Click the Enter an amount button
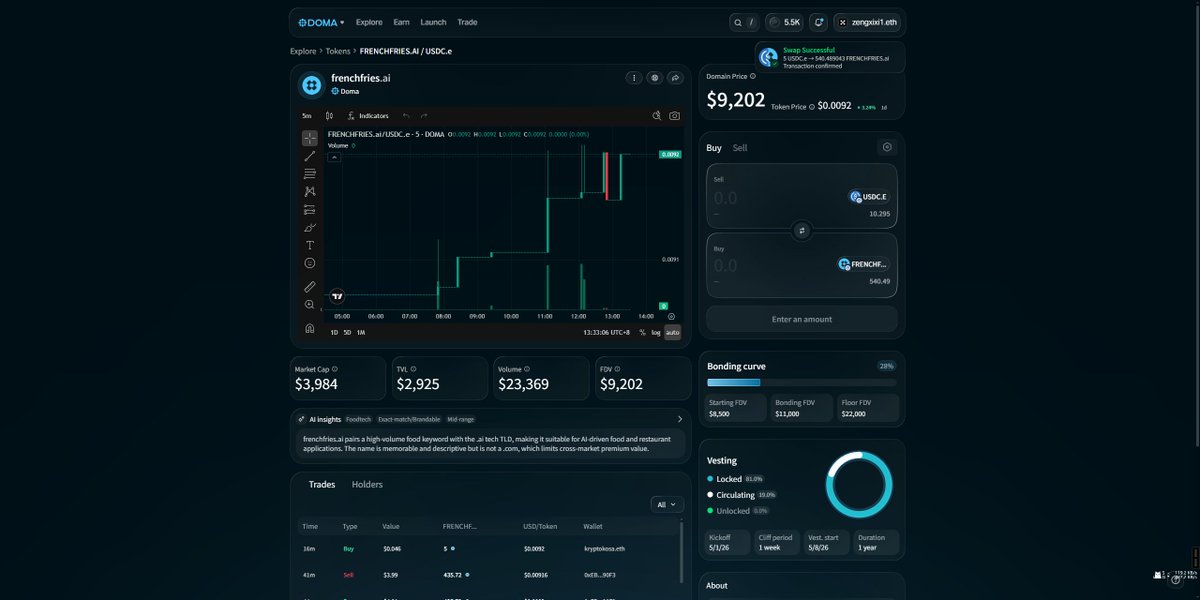Screen dimensions: 1200x600 [802, 319]
